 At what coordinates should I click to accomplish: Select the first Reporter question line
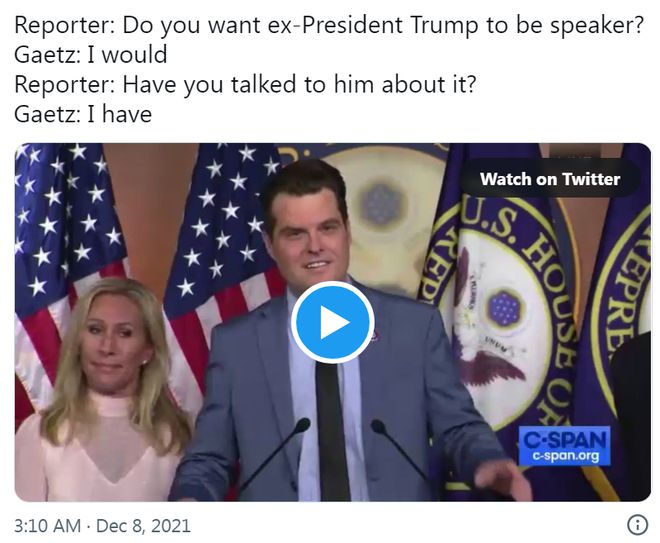click(x=328, y=25)
